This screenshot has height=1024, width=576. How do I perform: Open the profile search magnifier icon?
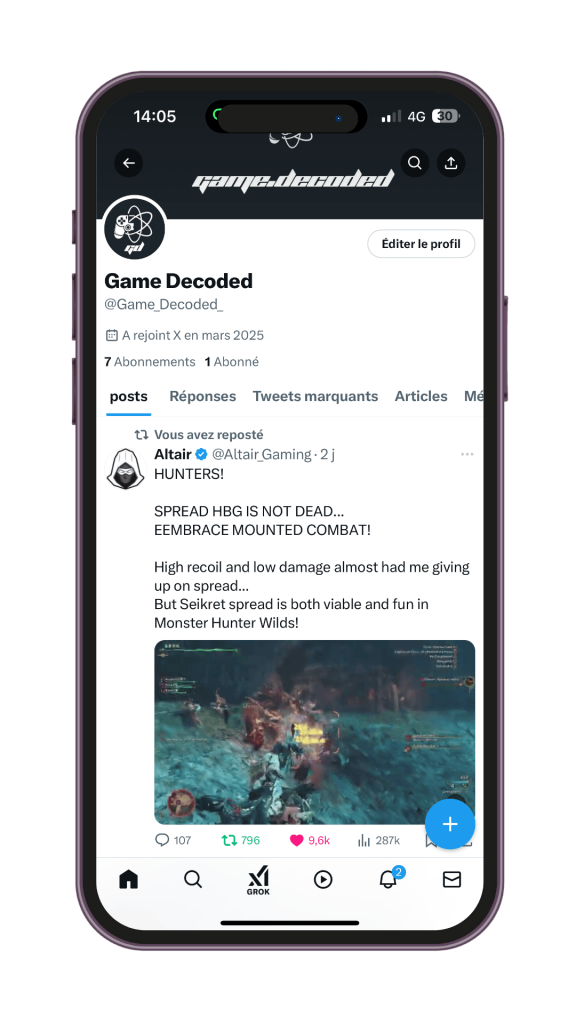click(x=415, y=163)
